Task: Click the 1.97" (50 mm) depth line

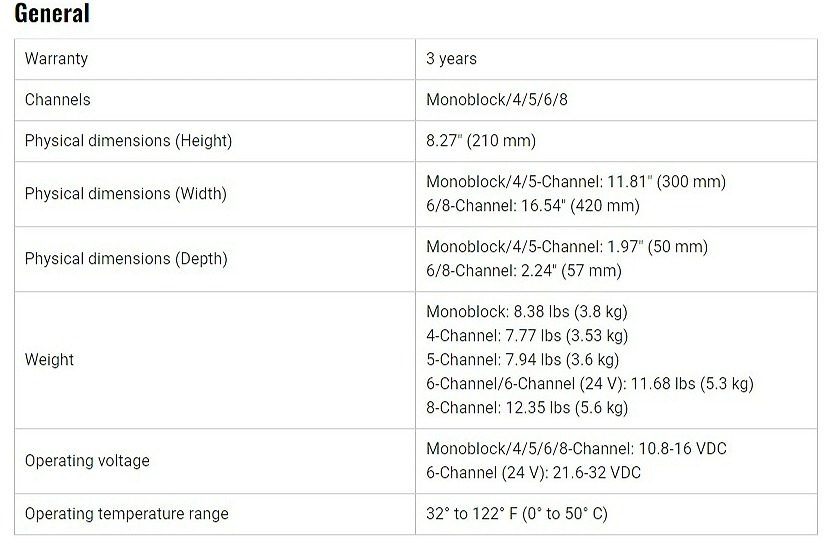Action: (566, 247)
